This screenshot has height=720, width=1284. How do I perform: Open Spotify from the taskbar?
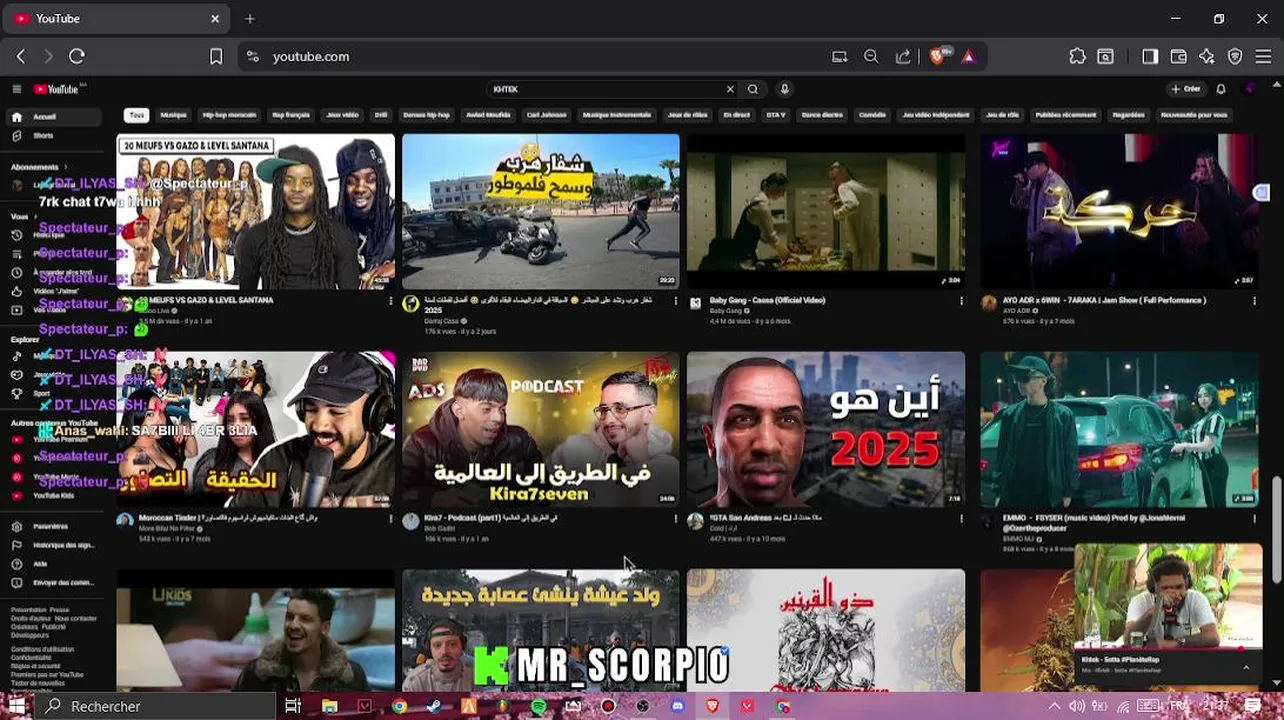tap(539, 706)
